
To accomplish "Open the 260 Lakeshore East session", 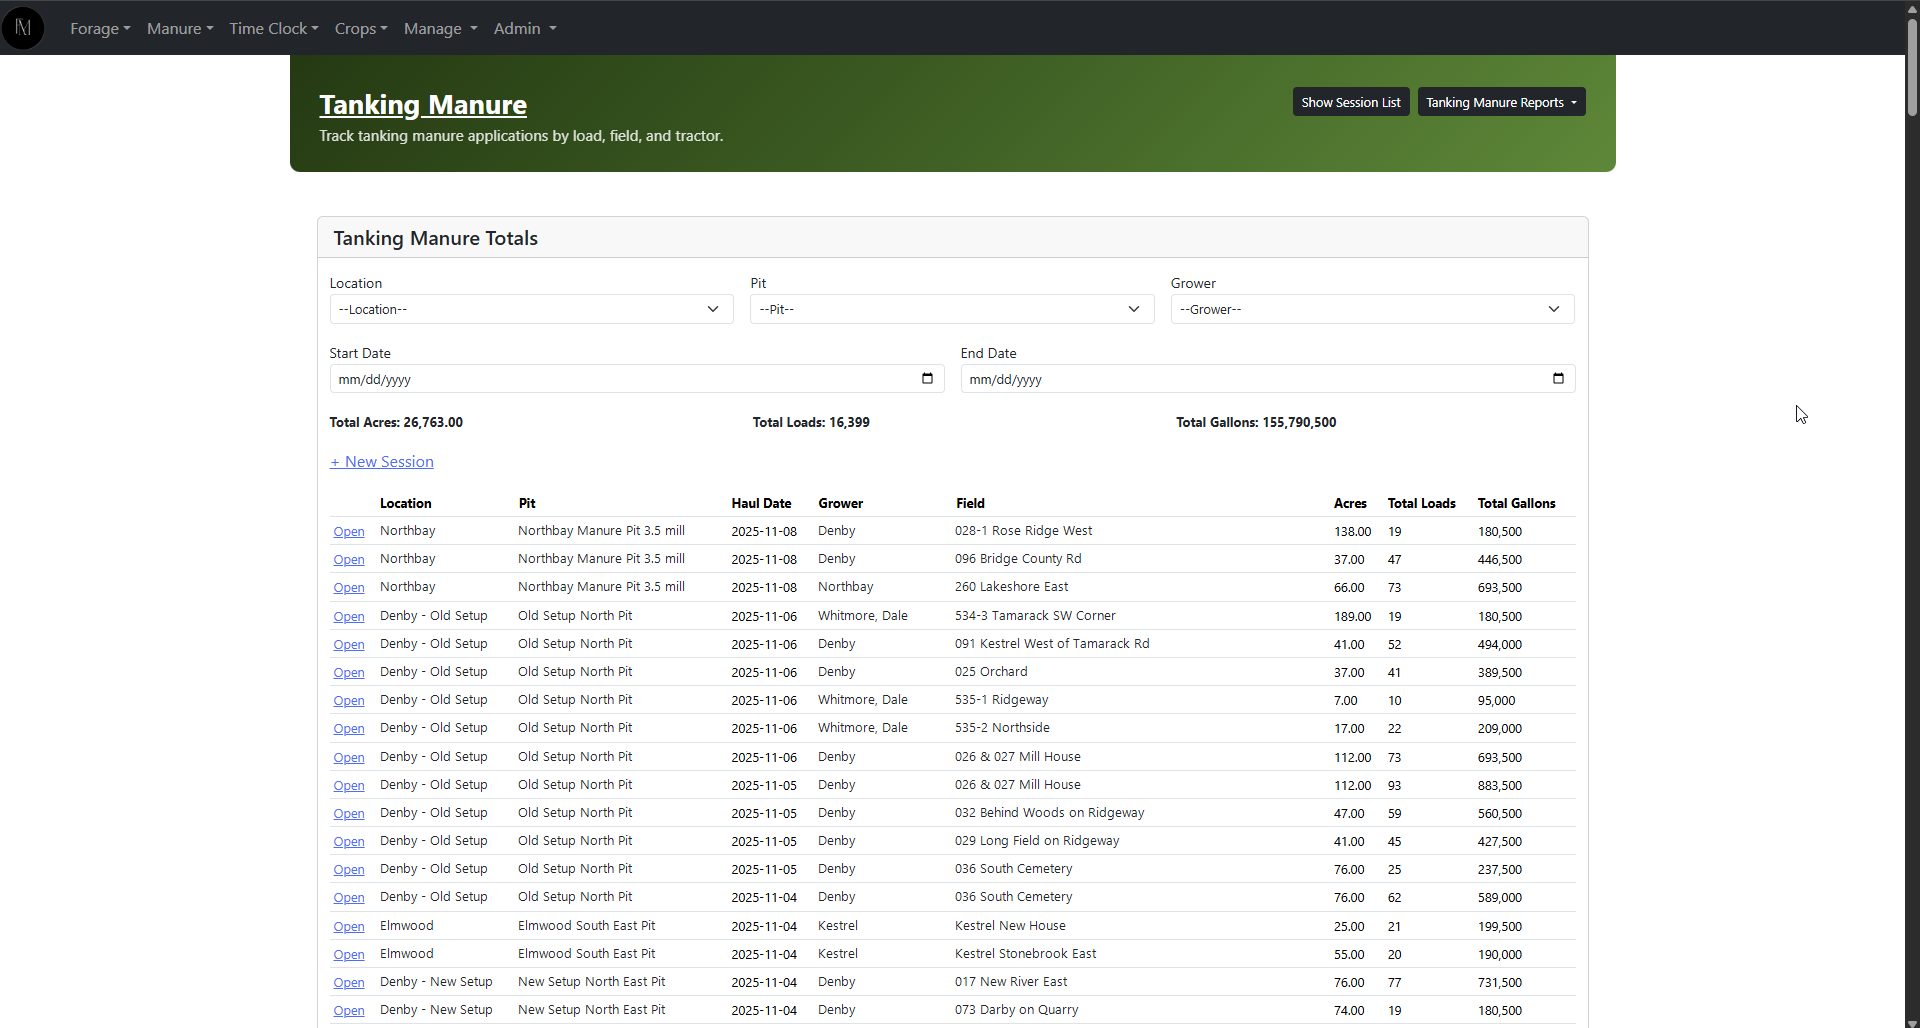I will (349, 588).
